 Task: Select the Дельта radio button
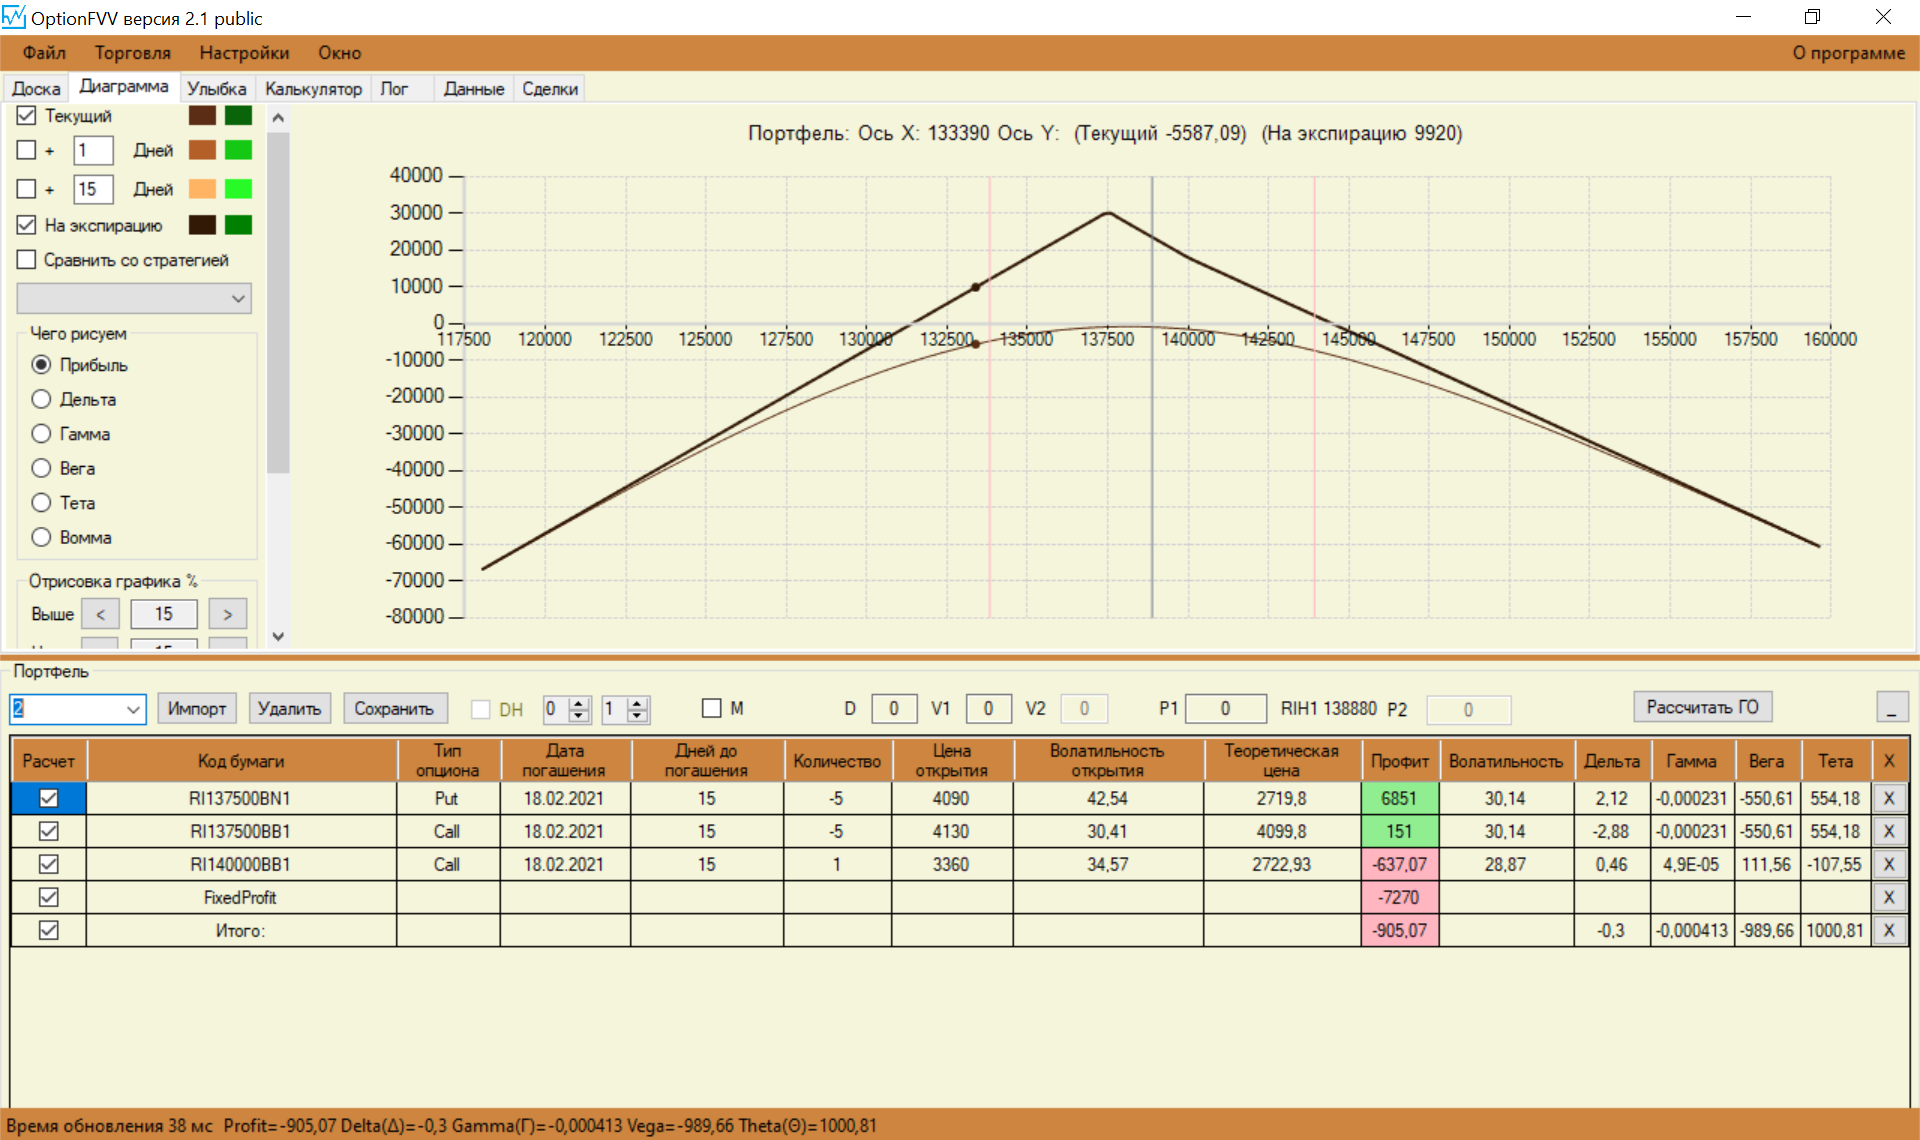click(41, 399)
